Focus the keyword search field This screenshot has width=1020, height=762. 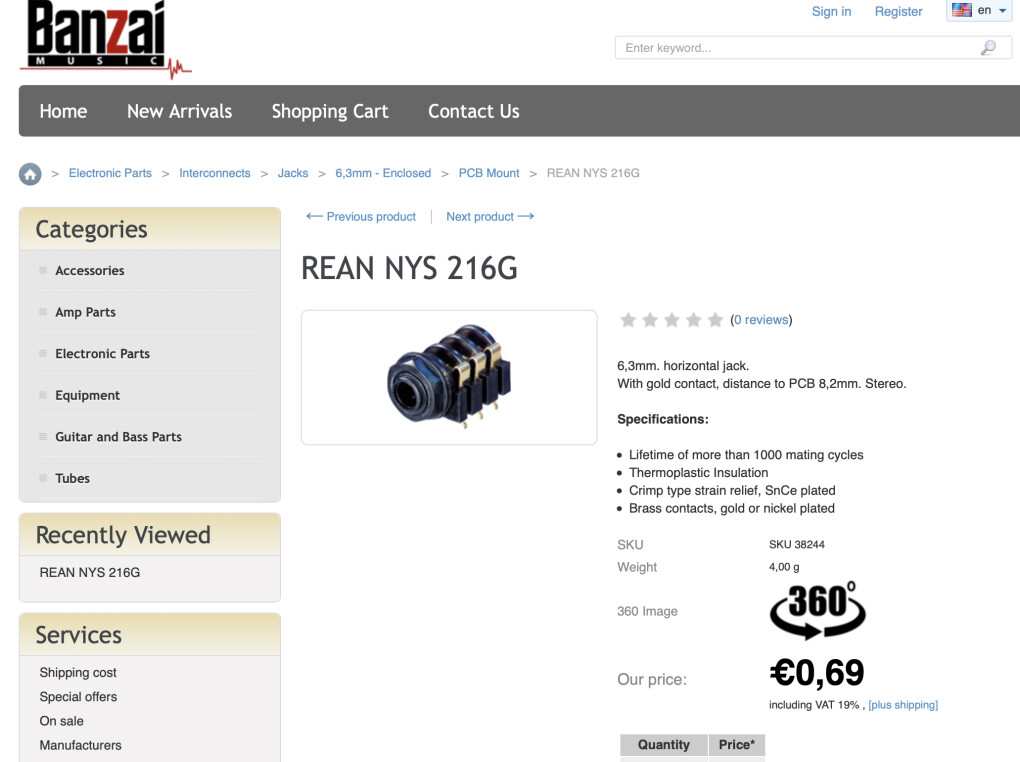click(813, 48)
